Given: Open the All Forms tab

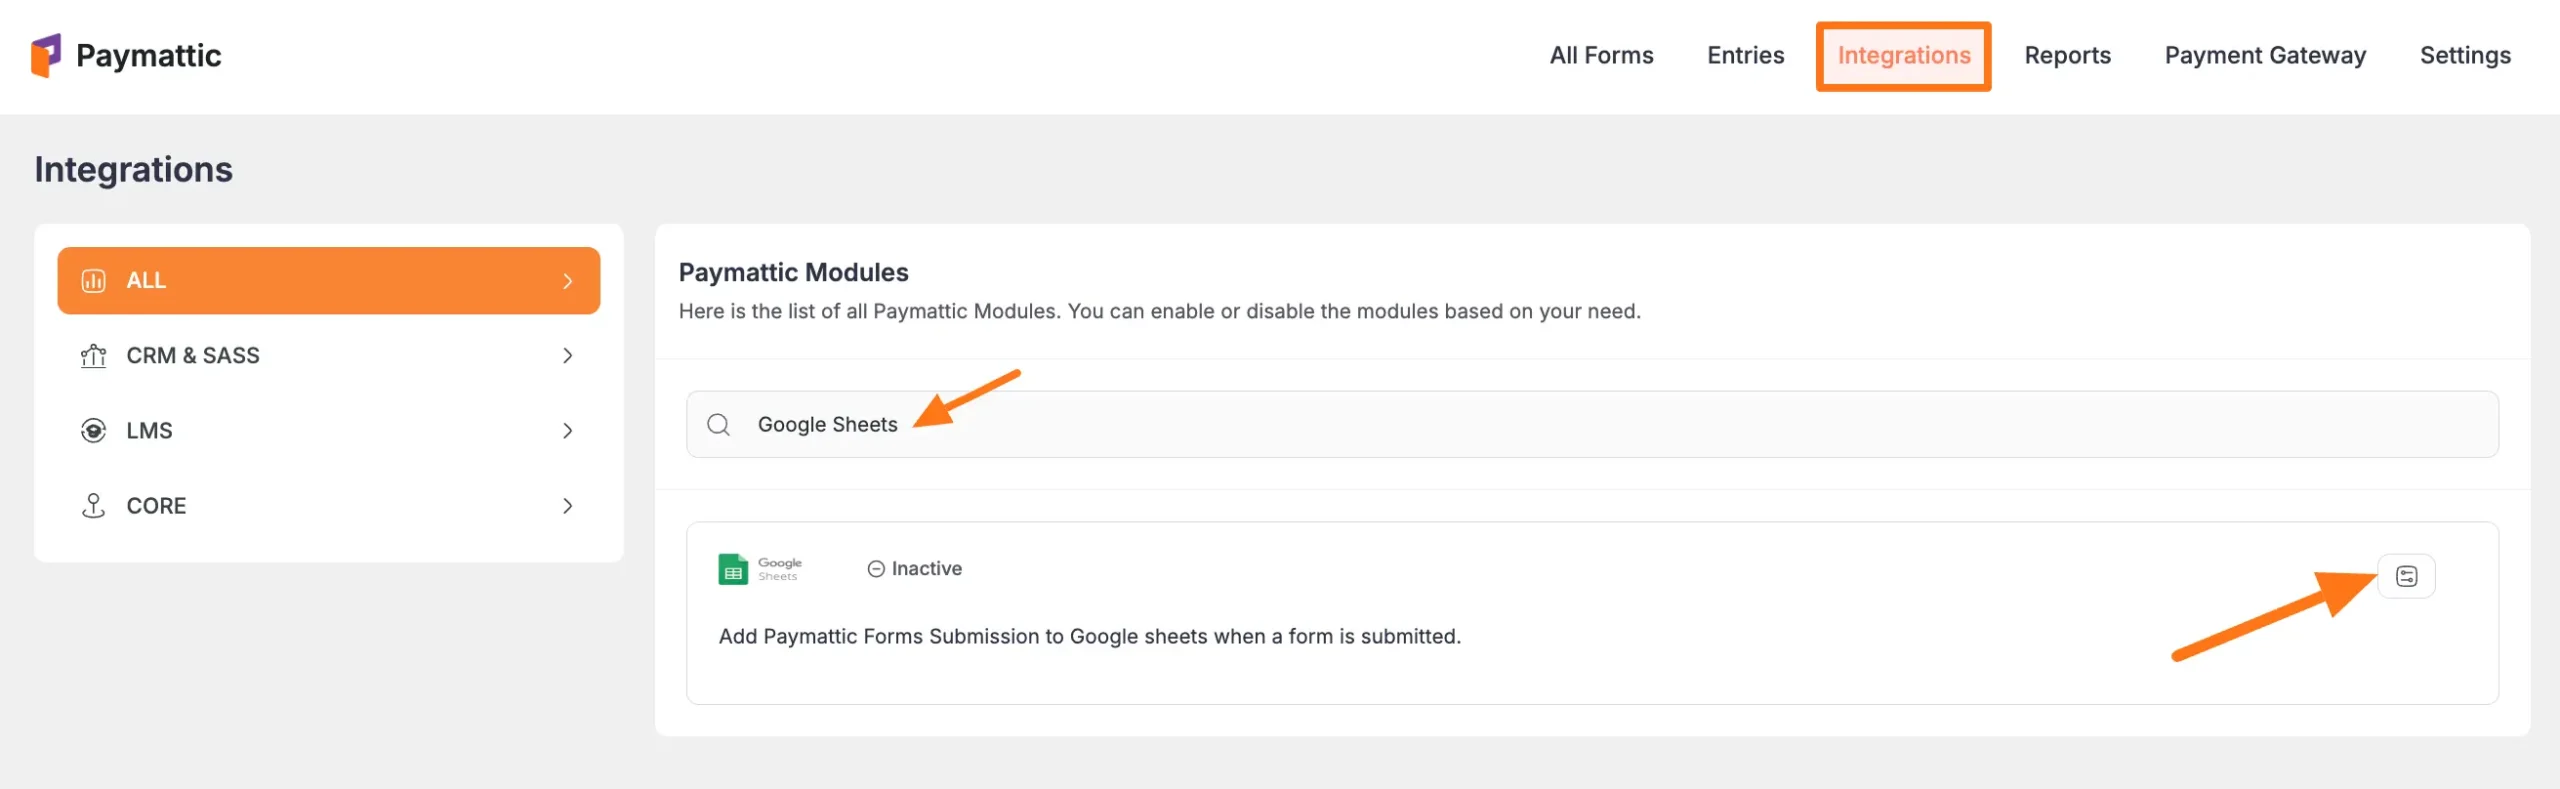Looking at the screenshot, I should [1601, 56].
